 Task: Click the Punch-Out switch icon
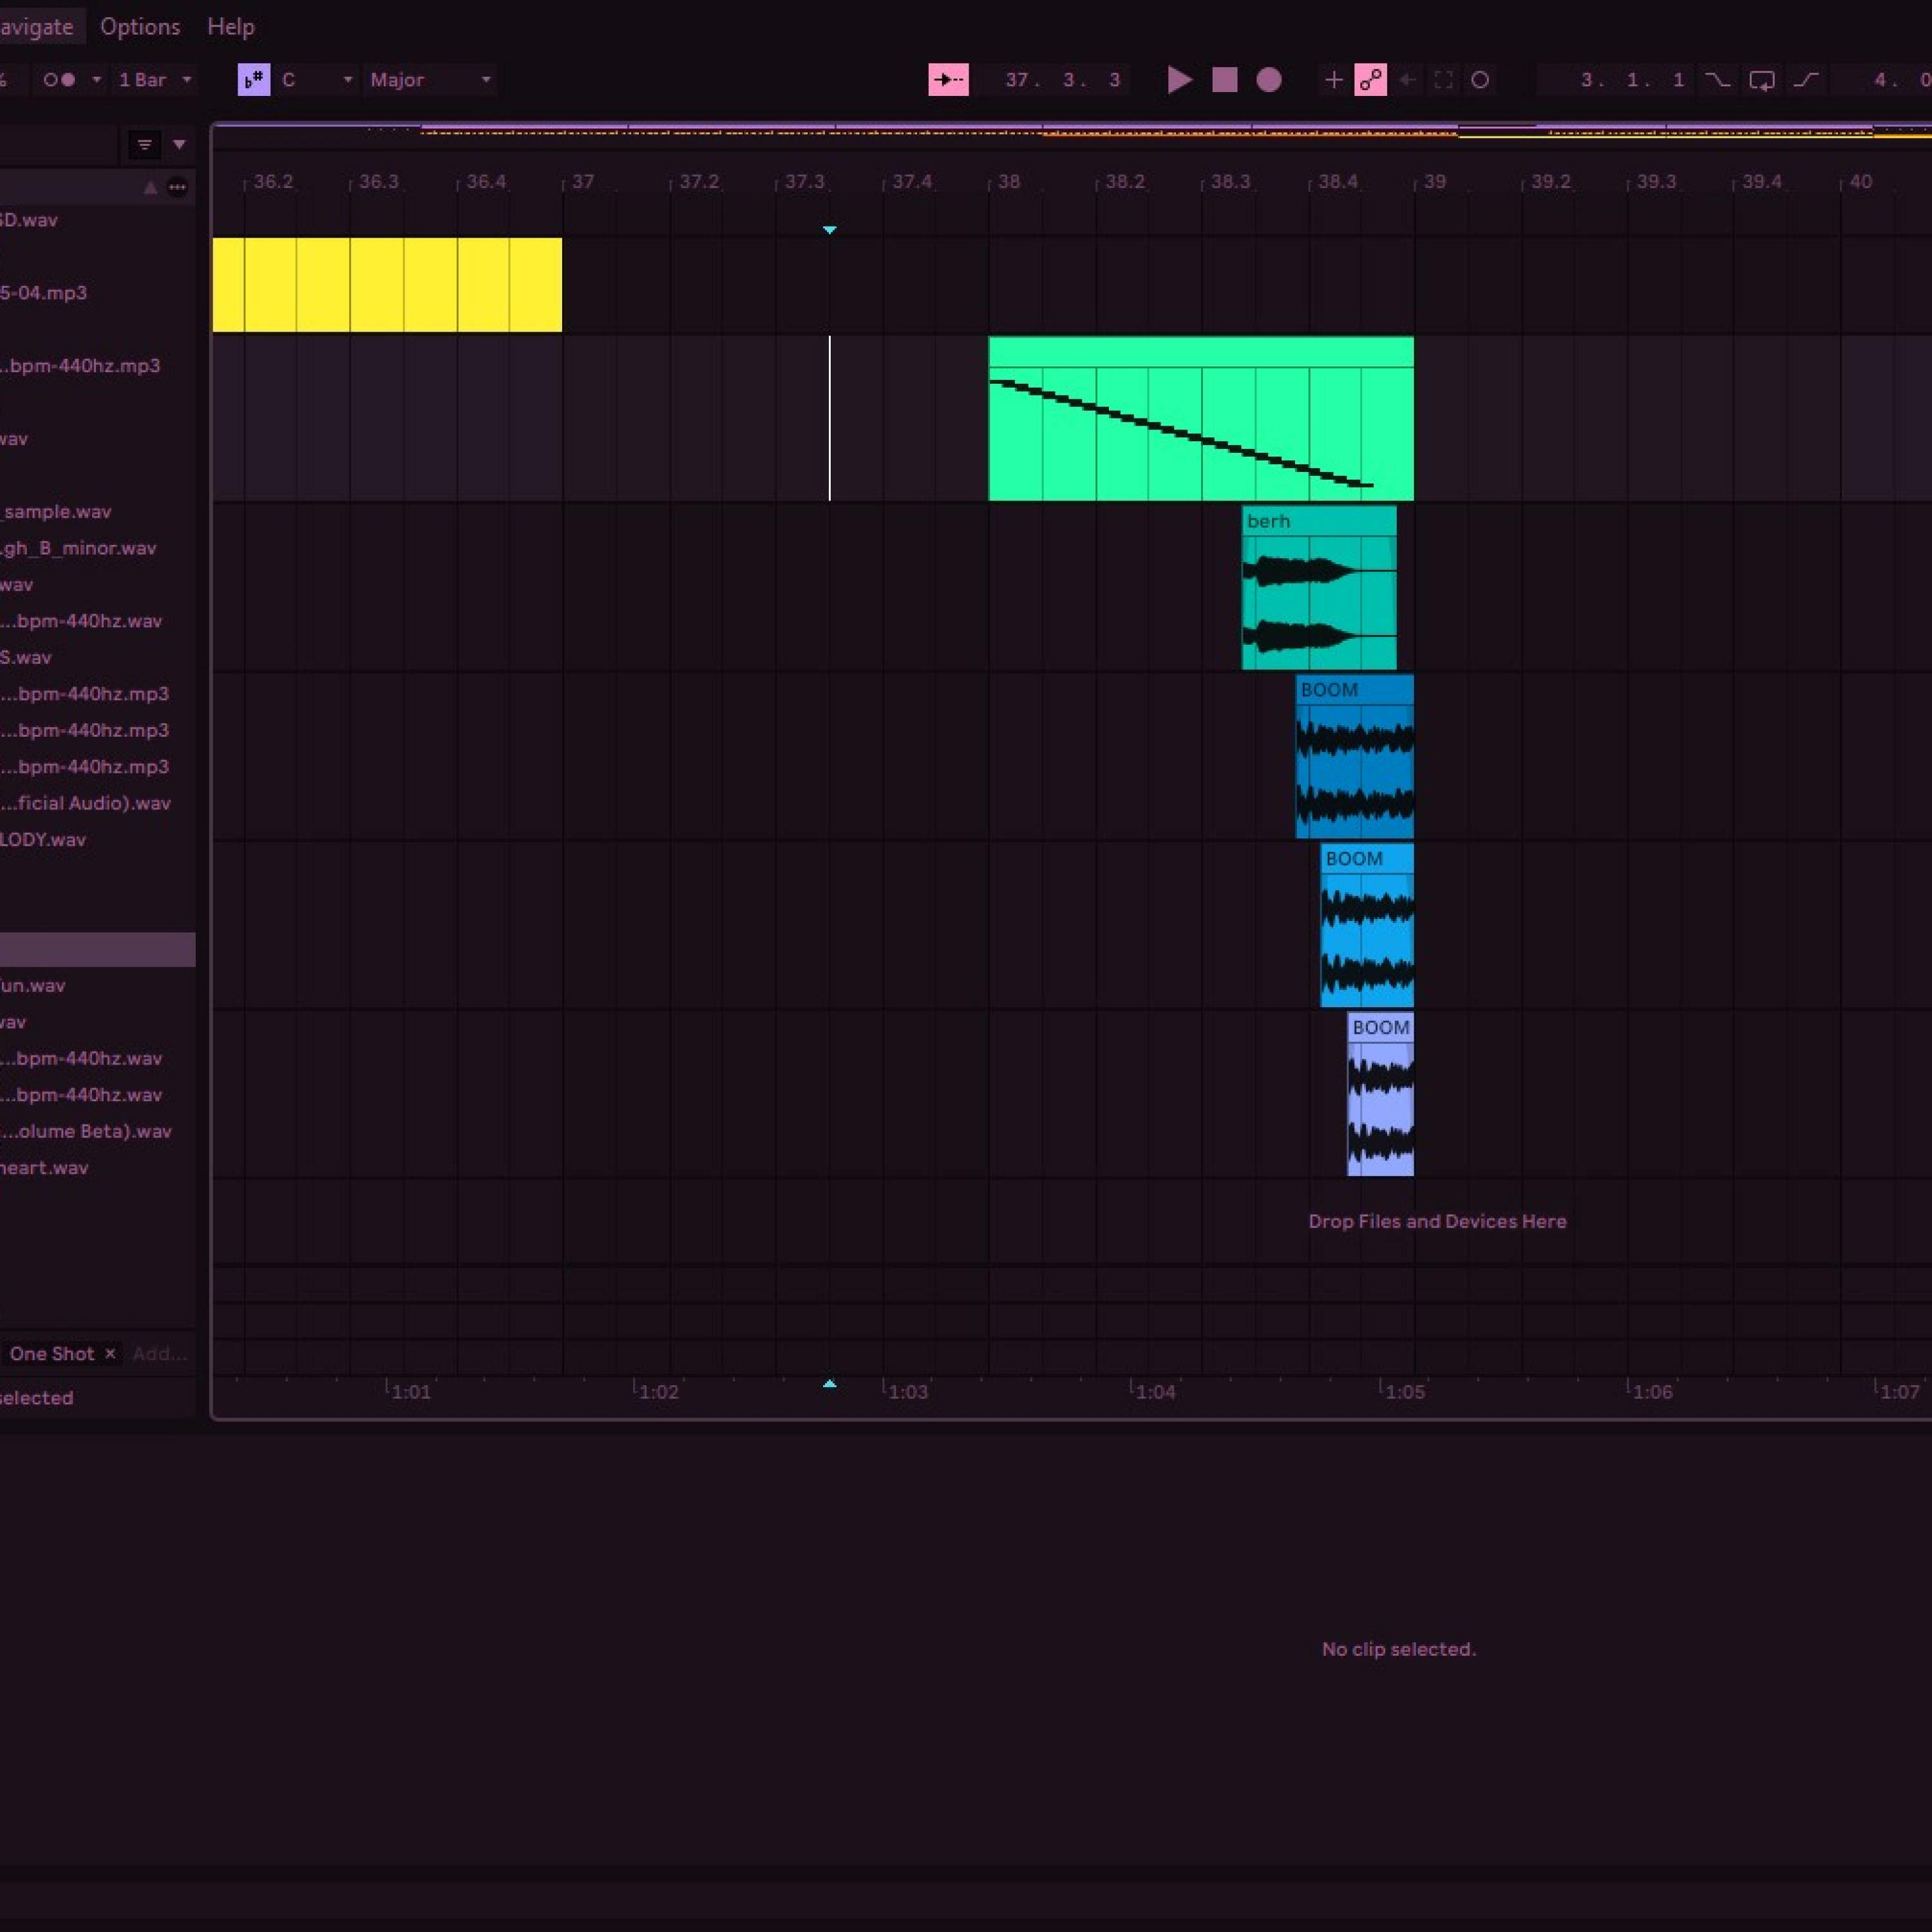[x=1805, y=80]
